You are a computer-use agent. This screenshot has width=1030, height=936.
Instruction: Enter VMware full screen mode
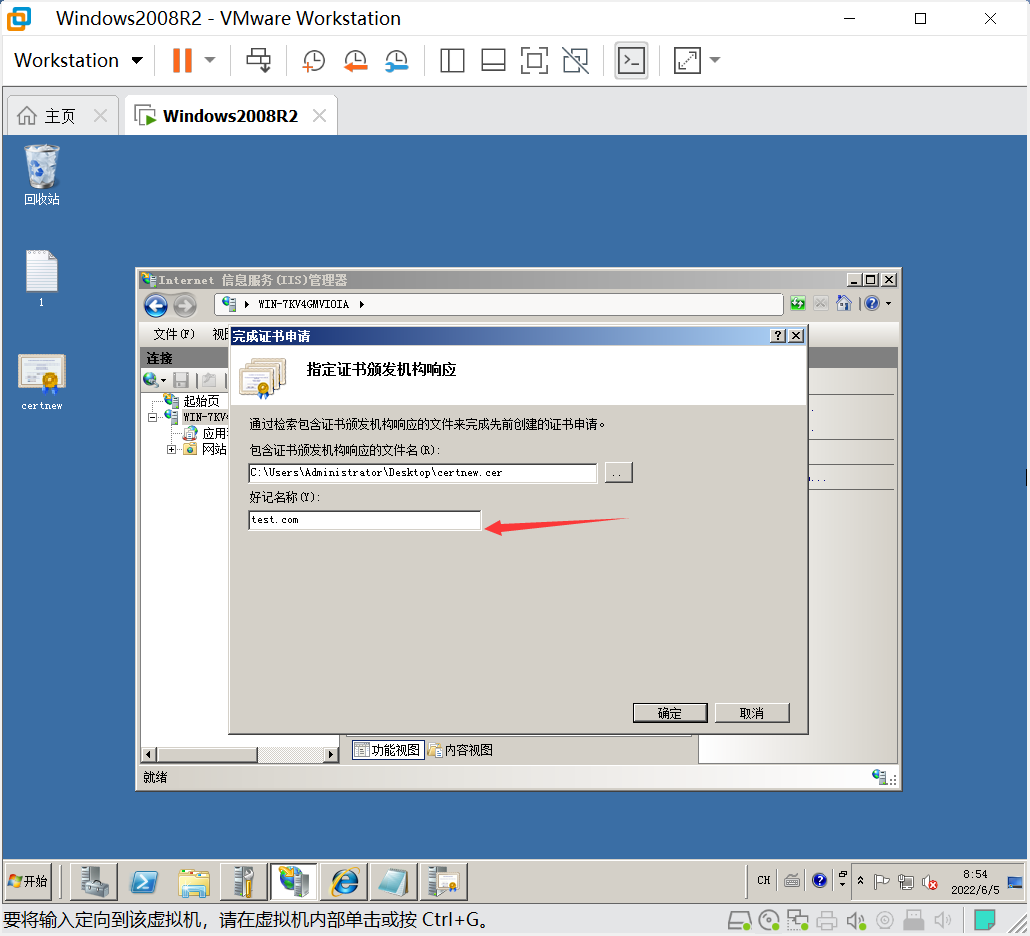(x=534, y=60)
